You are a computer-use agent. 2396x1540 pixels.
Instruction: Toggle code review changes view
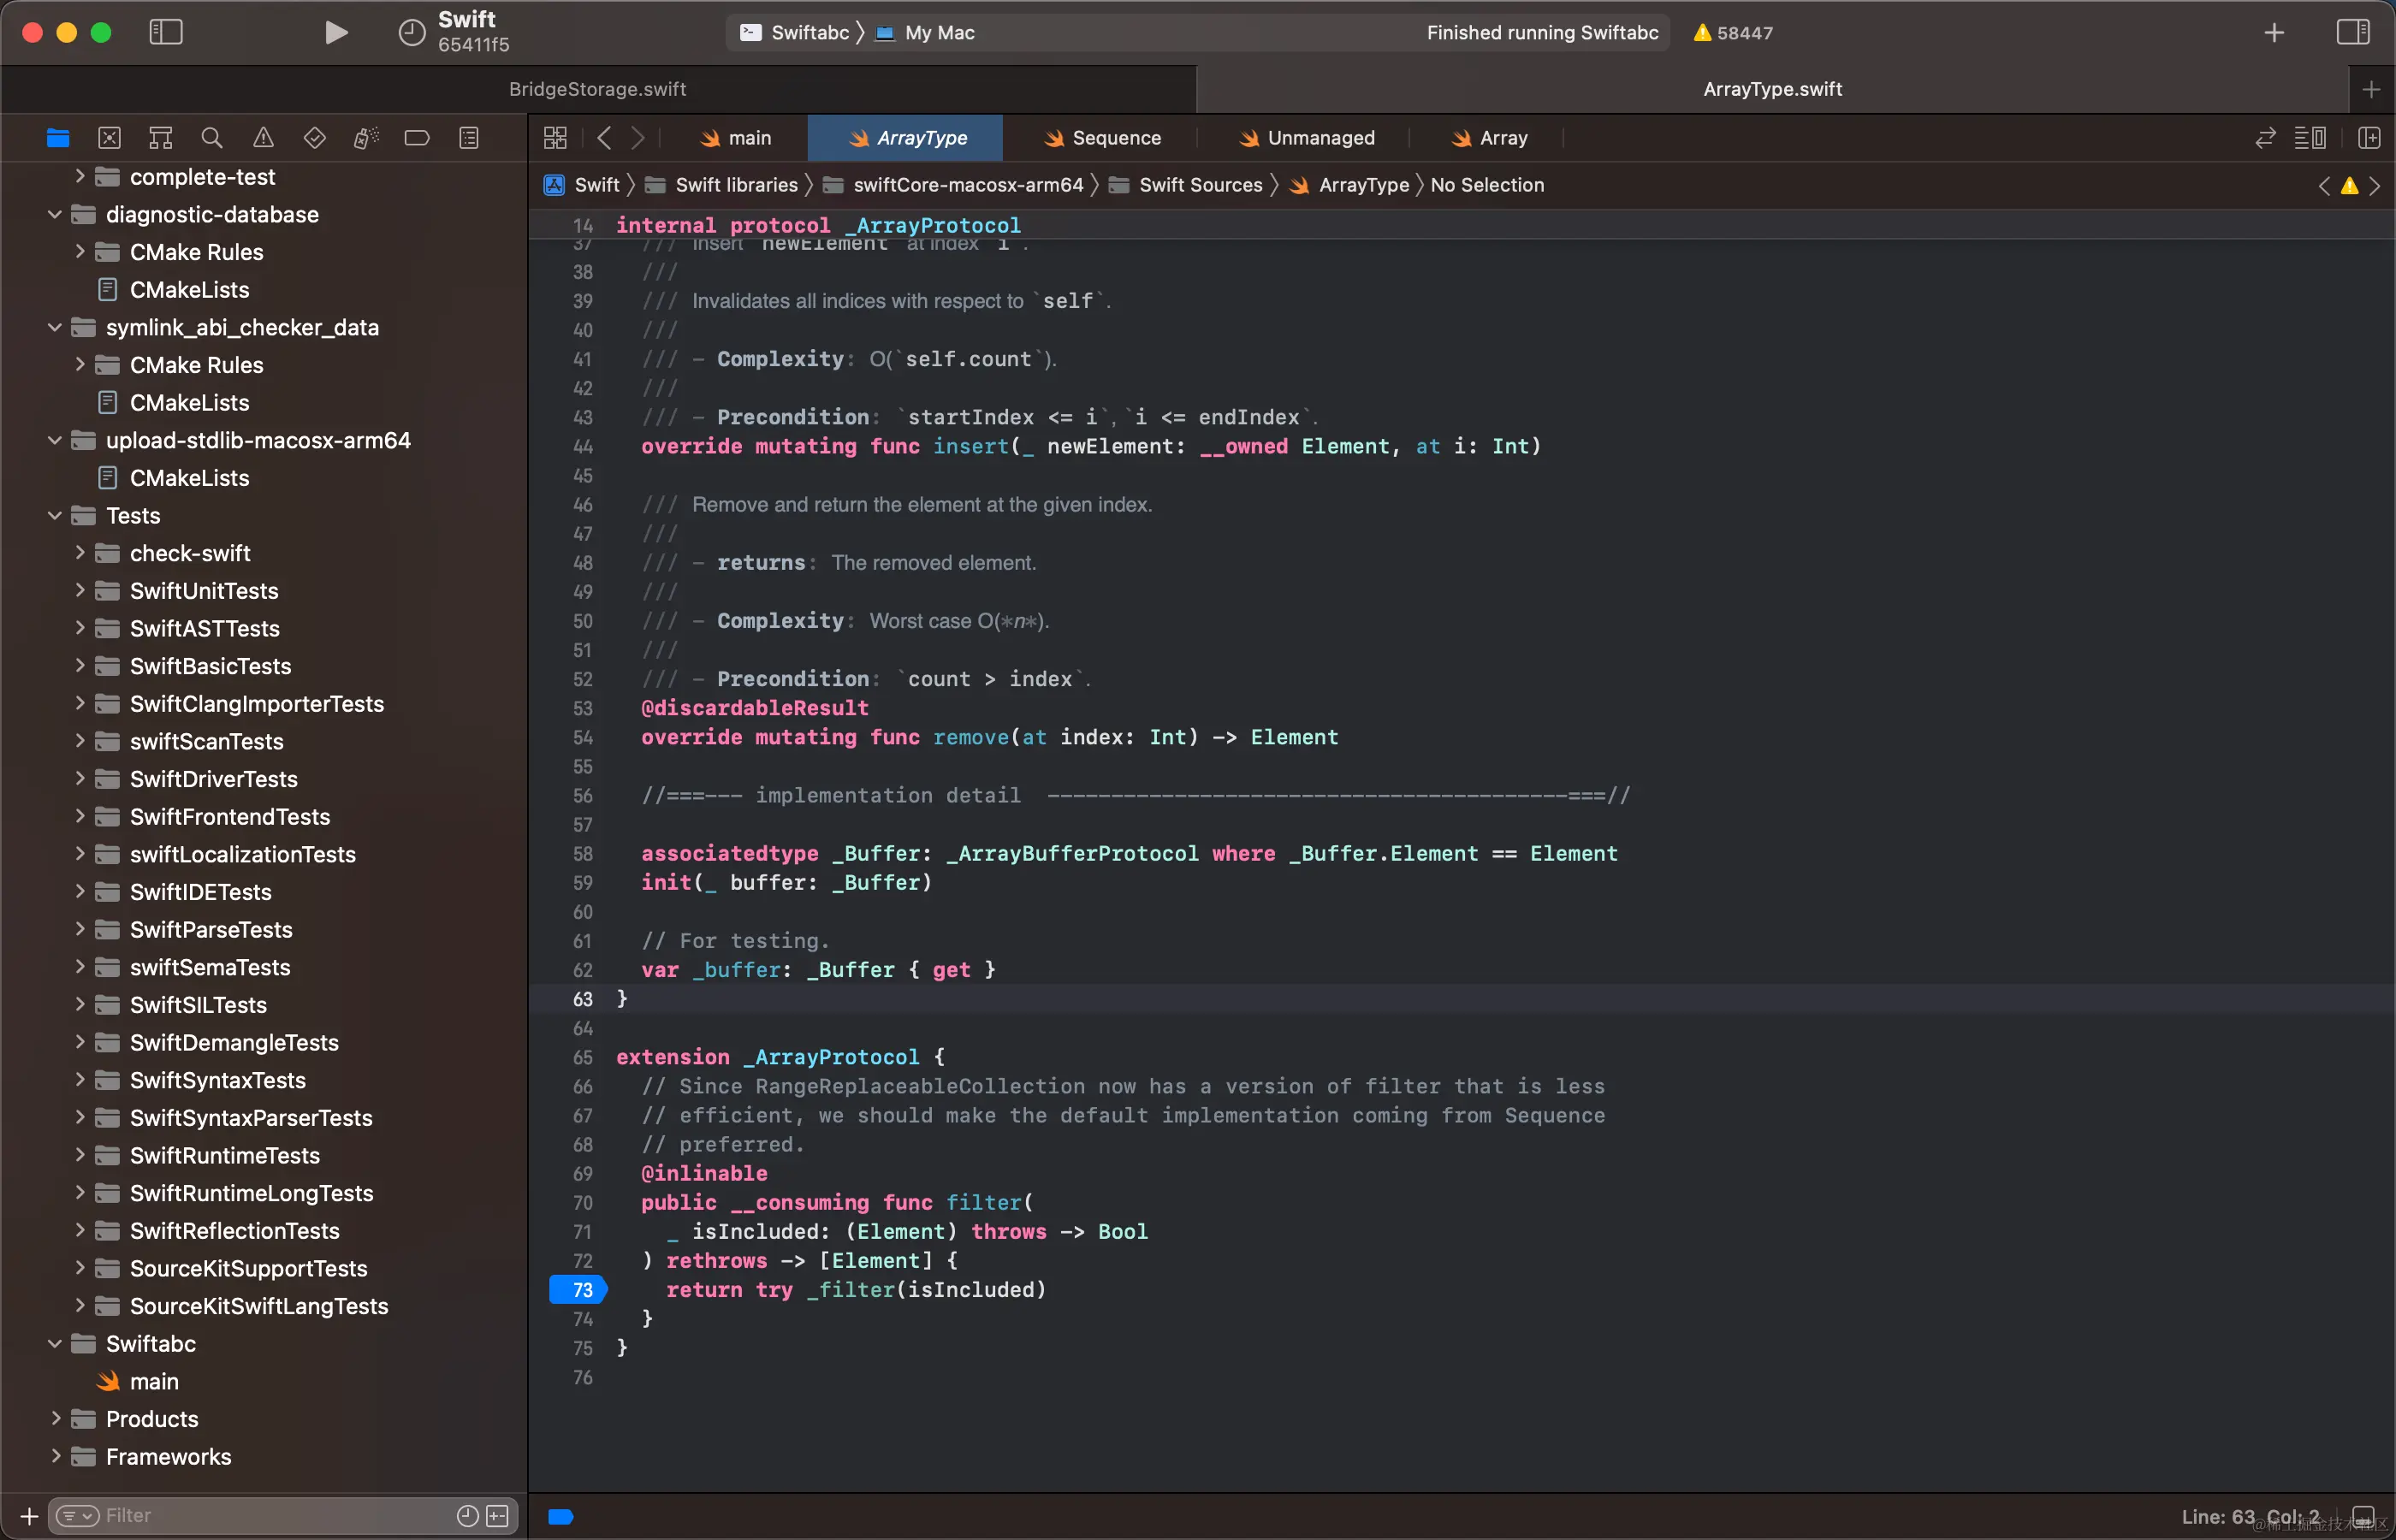pos(2266,138)
